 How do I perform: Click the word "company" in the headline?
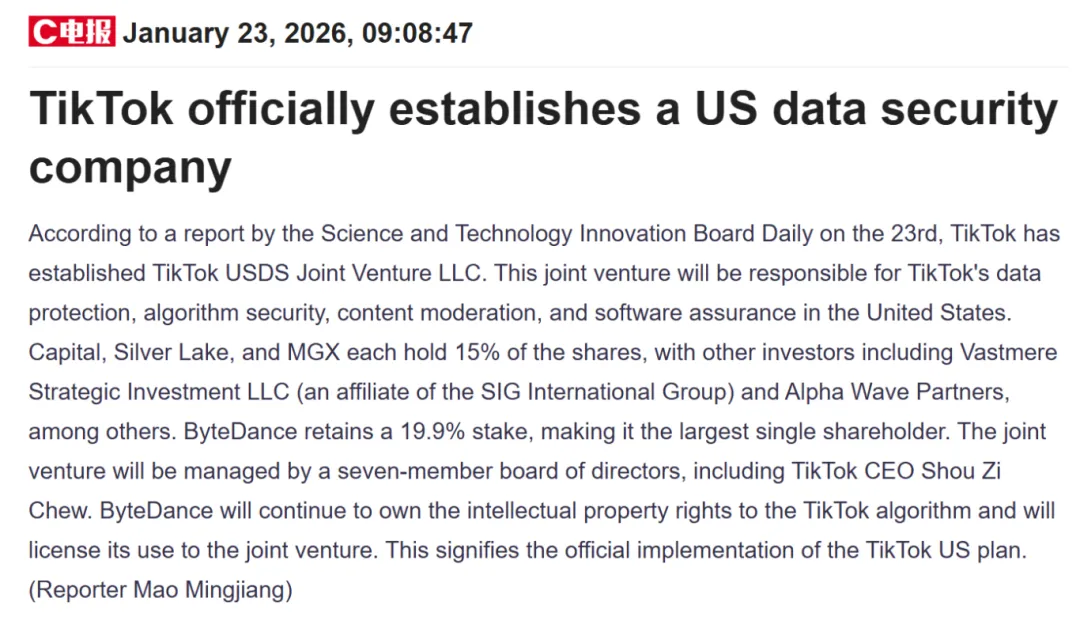[x=130, y=166]
